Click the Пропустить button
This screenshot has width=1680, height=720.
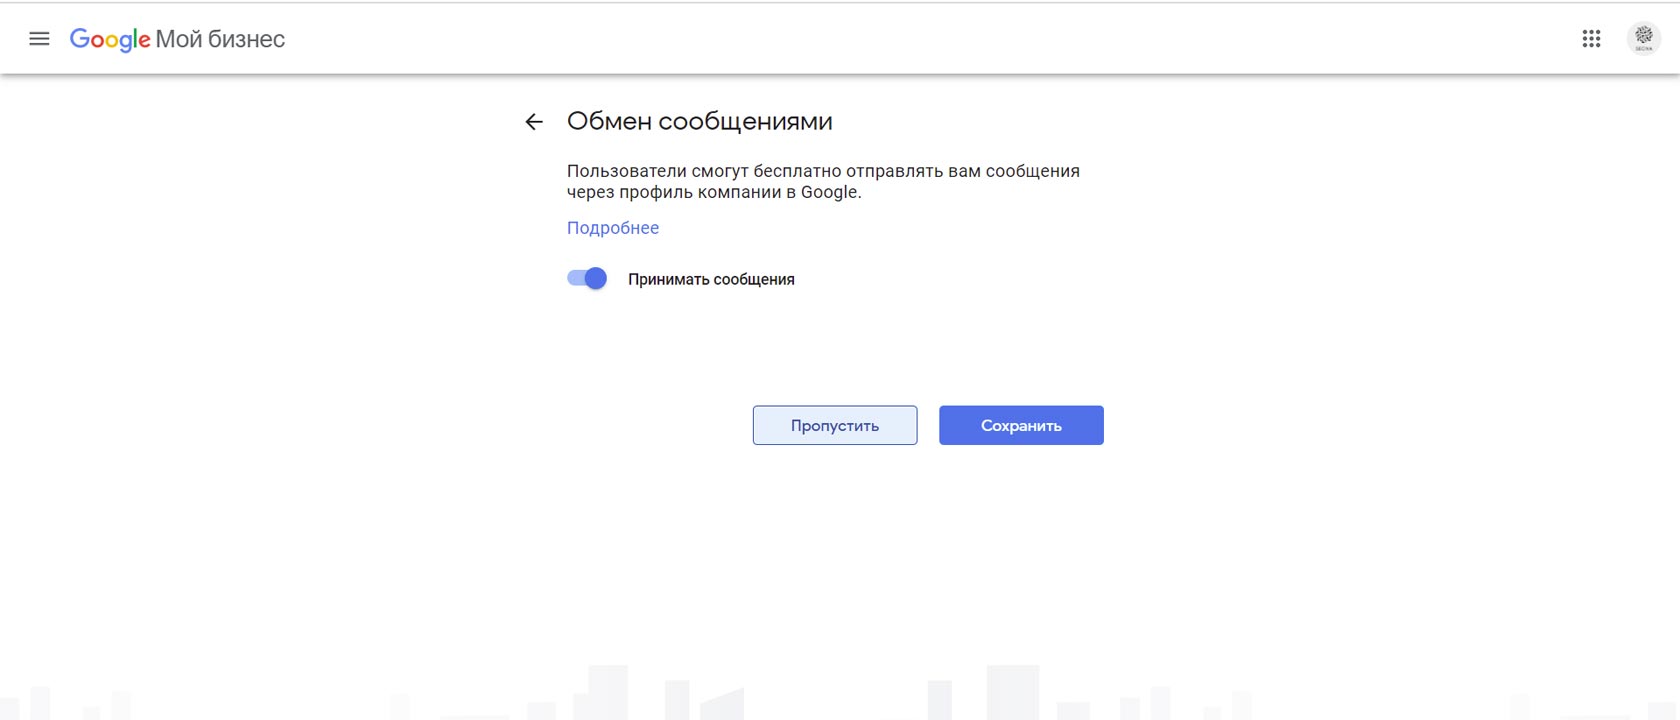pyautogui.click(x=835, y=425)
